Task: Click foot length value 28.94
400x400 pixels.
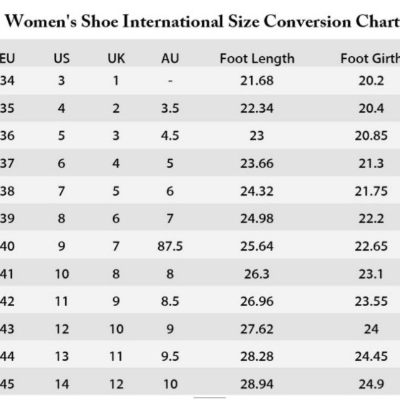Action: (257, 384)
